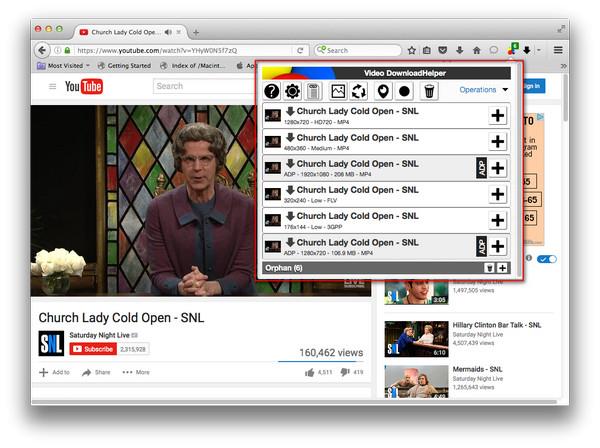This screenshot has width=600, height=448.
Task: Click the YouTube search field
Action: click(x=200, y=86)
